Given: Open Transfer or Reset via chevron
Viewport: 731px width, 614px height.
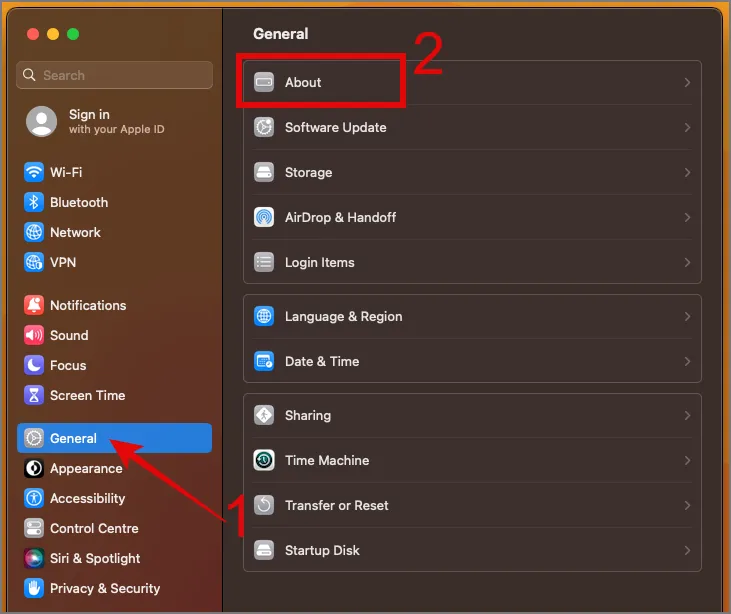Looking at the screenshot, I should pyautogui.click(x=687, y=505).
